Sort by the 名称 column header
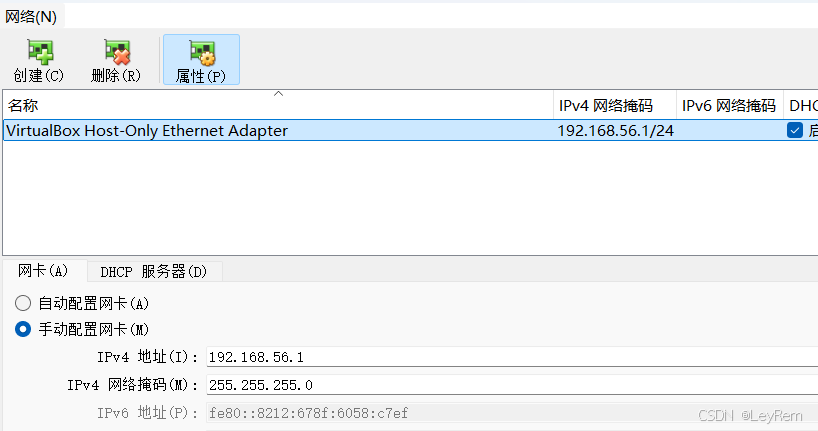Viewport: 818px width, 431px height. point(278,105)
